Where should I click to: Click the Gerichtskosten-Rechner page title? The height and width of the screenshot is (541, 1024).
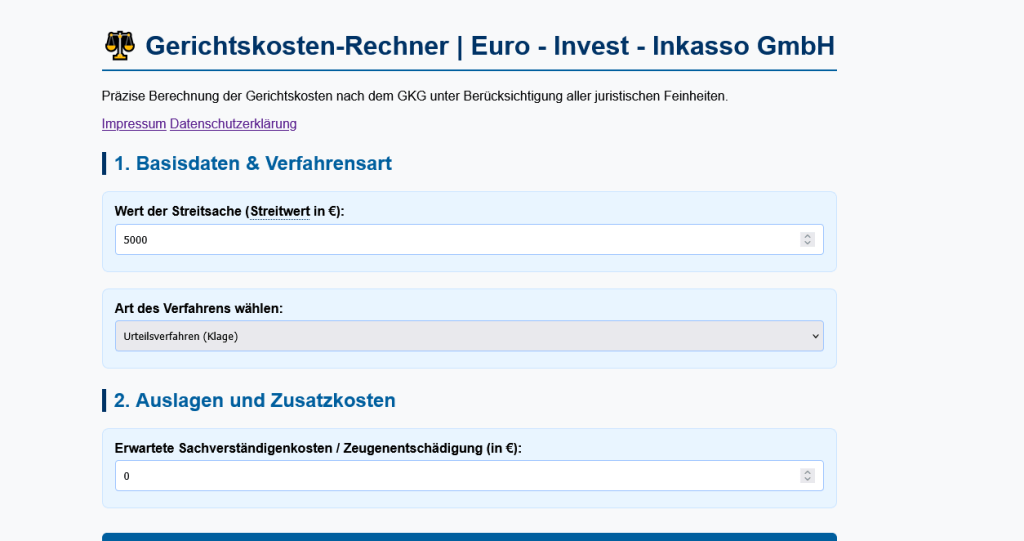pyautogui.click(x=489, y=46)
